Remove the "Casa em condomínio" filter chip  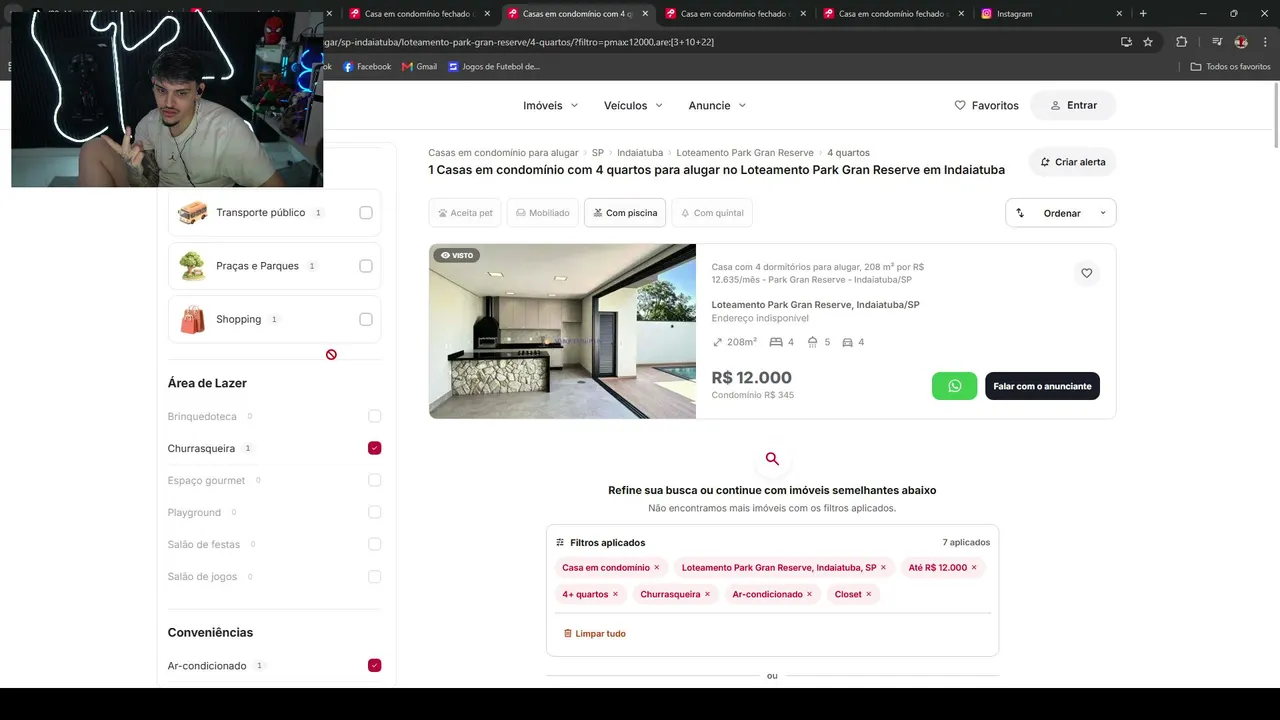(x=657, y=568)
